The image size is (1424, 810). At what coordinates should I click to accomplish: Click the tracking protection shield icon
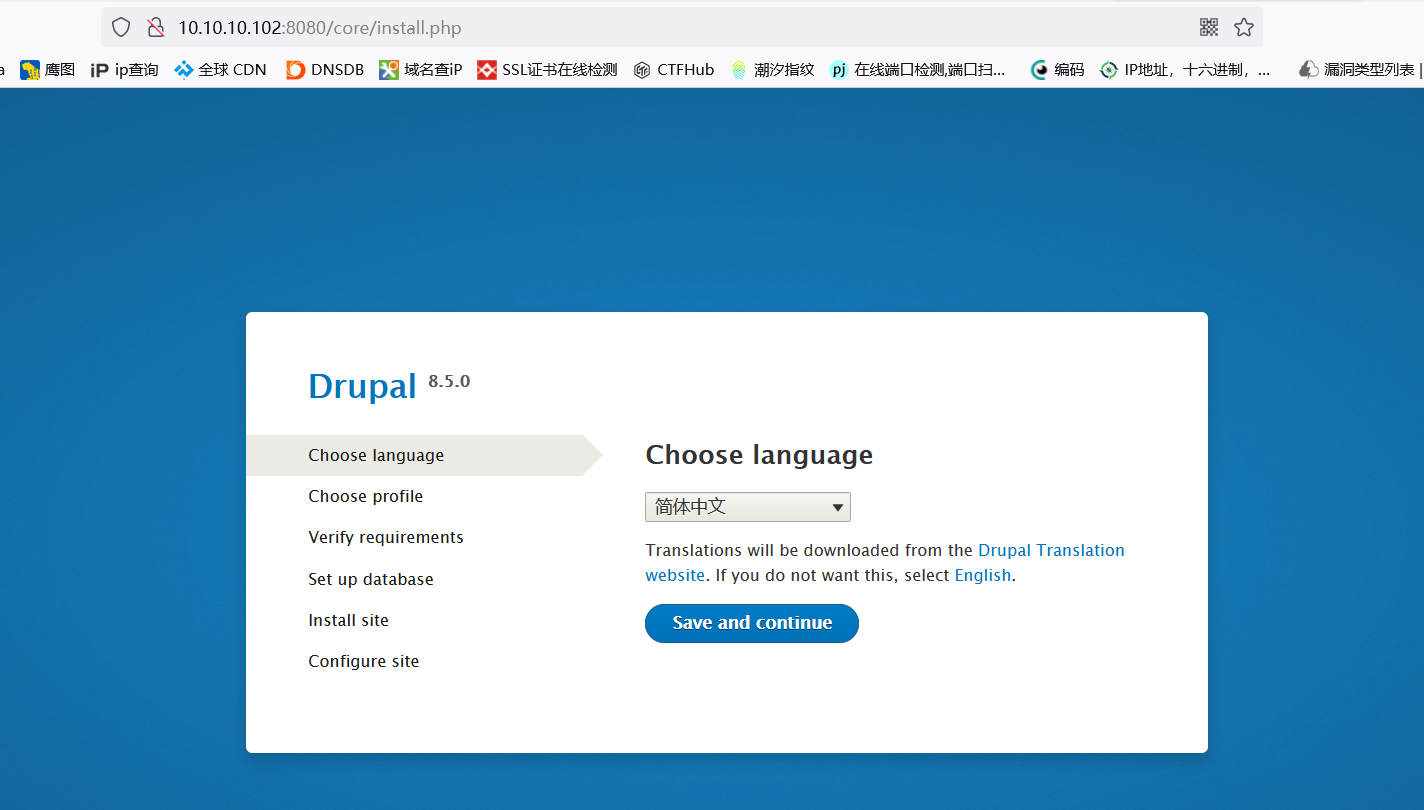pos(120,27)
